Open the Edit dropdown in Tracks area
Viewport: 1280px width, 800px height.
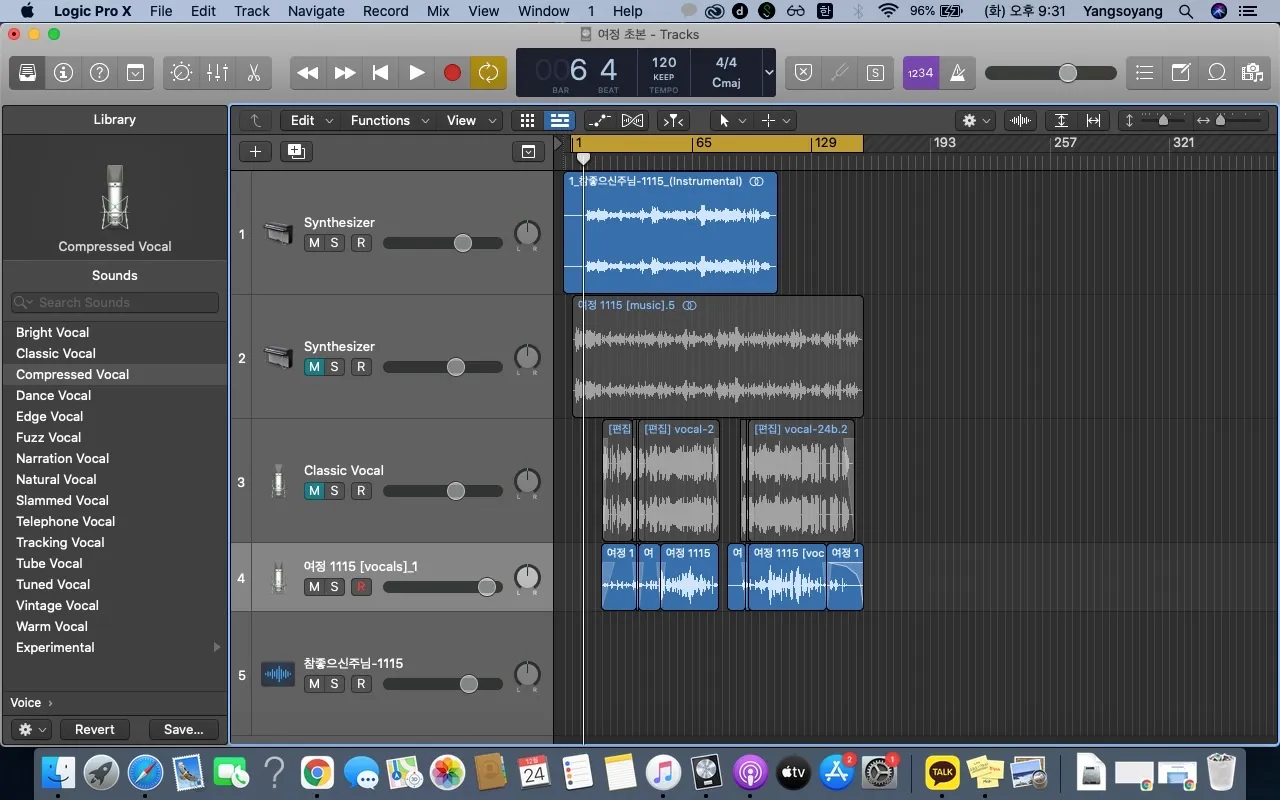pos(311,120)
